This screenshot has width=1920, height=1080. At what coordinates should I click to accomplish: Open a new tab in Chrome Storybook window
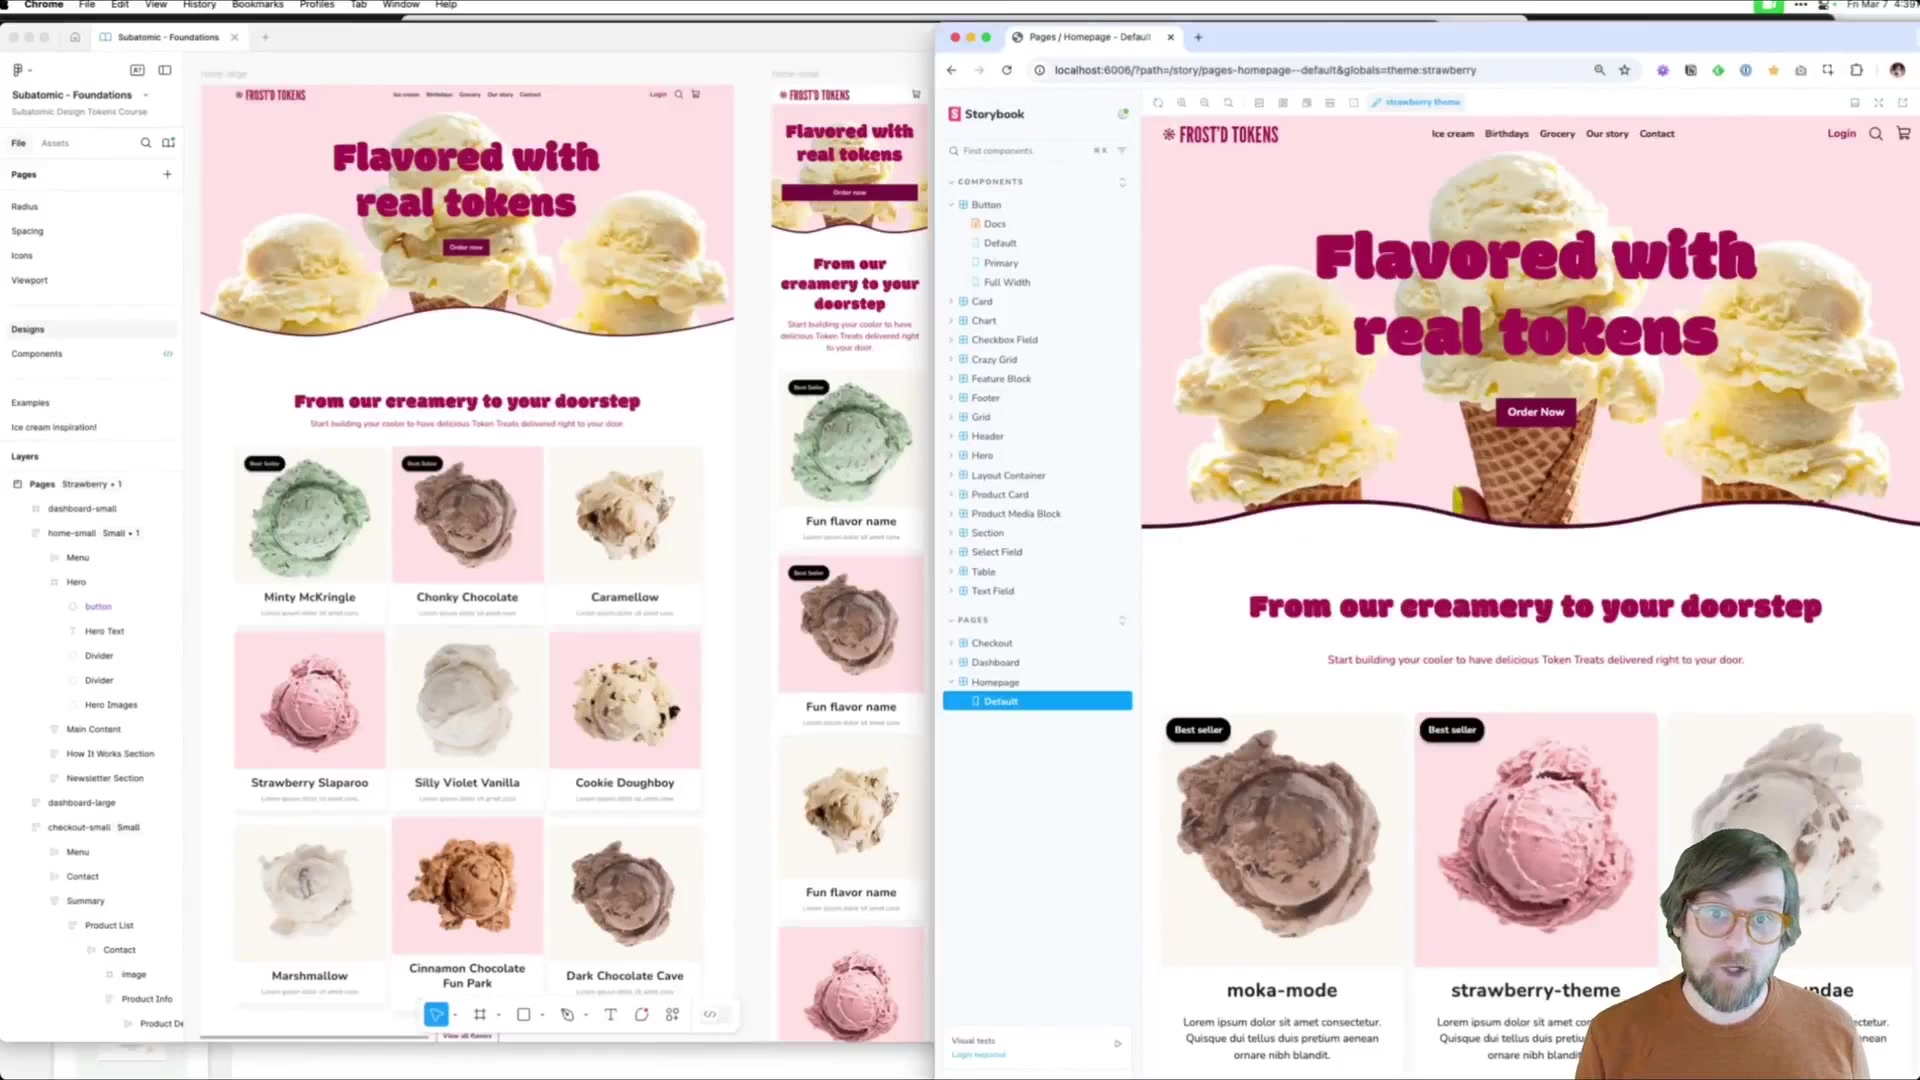(x=1198, y=37)
